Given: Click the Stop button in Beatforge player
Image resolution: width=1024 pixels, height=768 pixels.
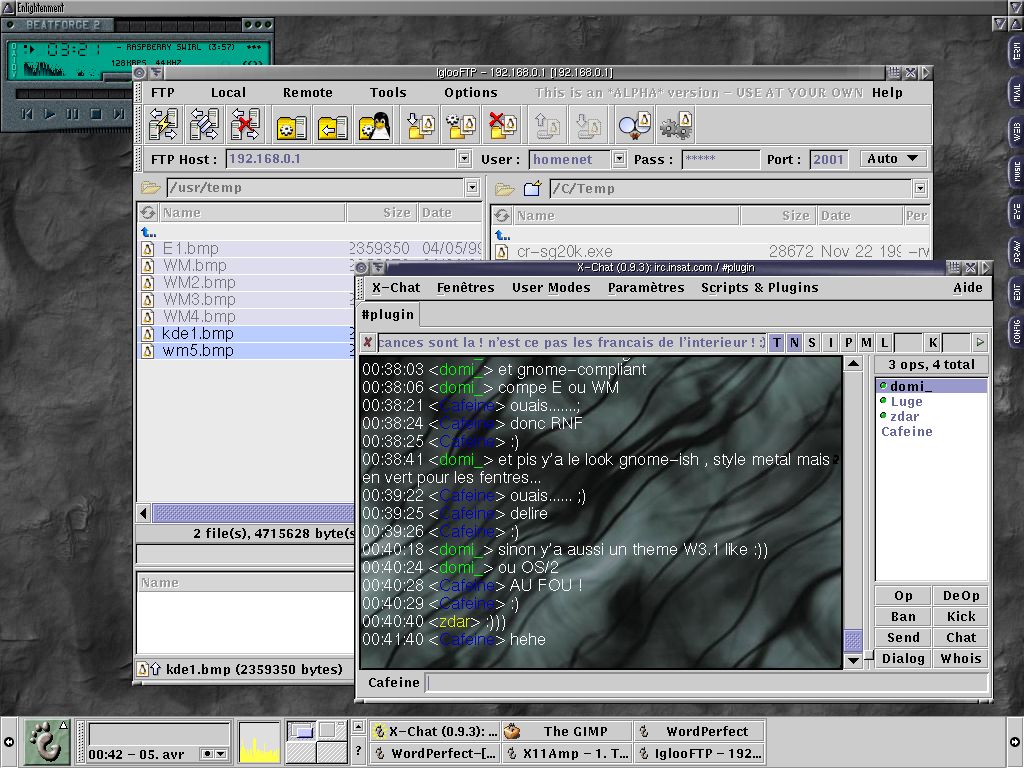Looking at the screenshot, I should [x=95, y=114].
